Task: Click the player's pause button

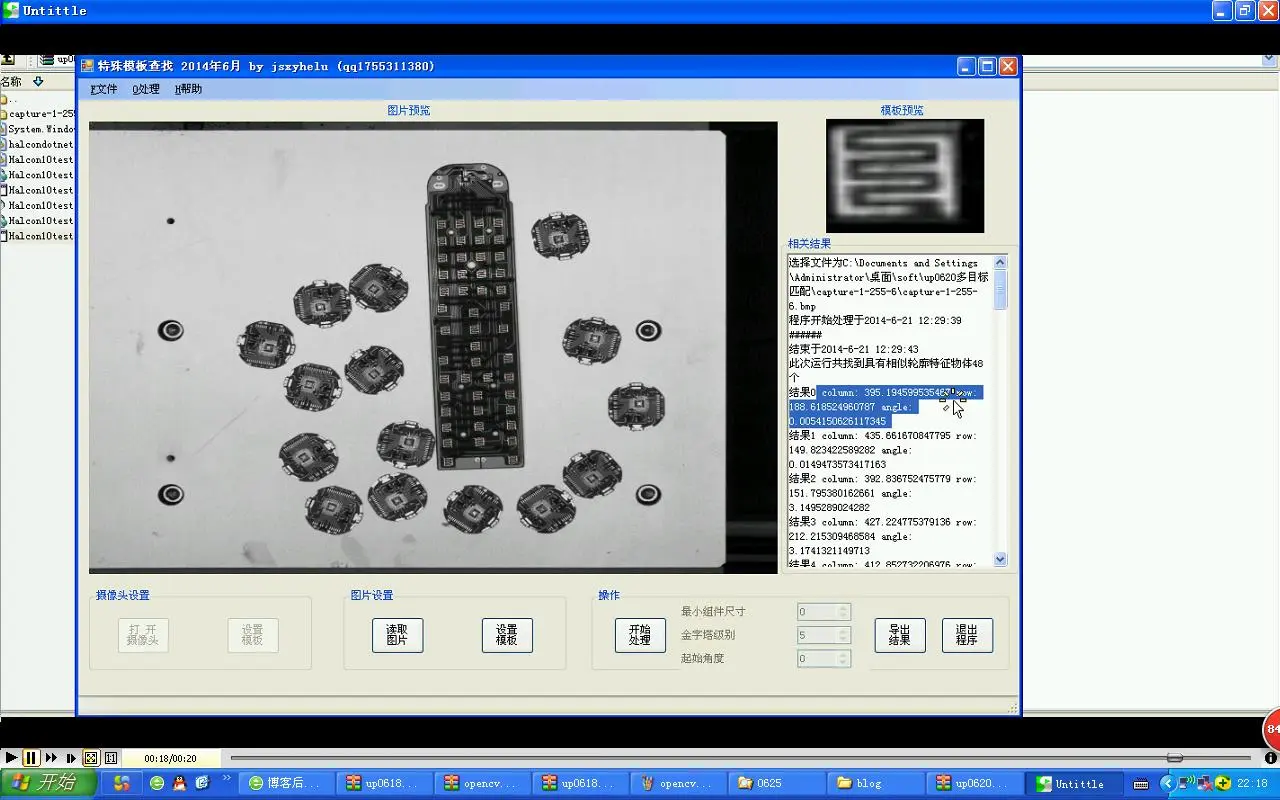Action: [31, 758]
